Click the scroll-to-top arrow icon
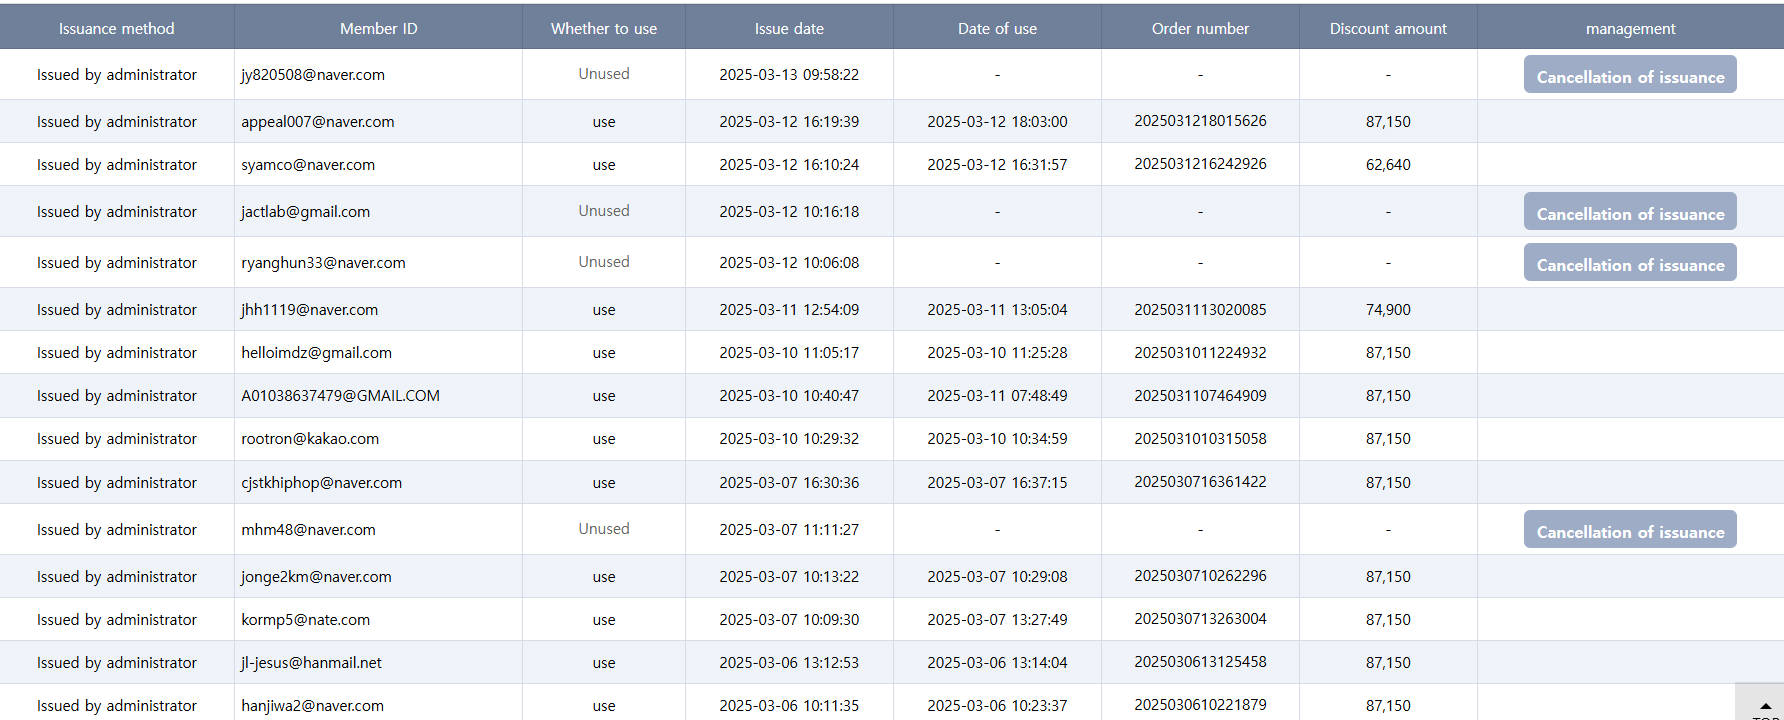 coord(1765,705)
